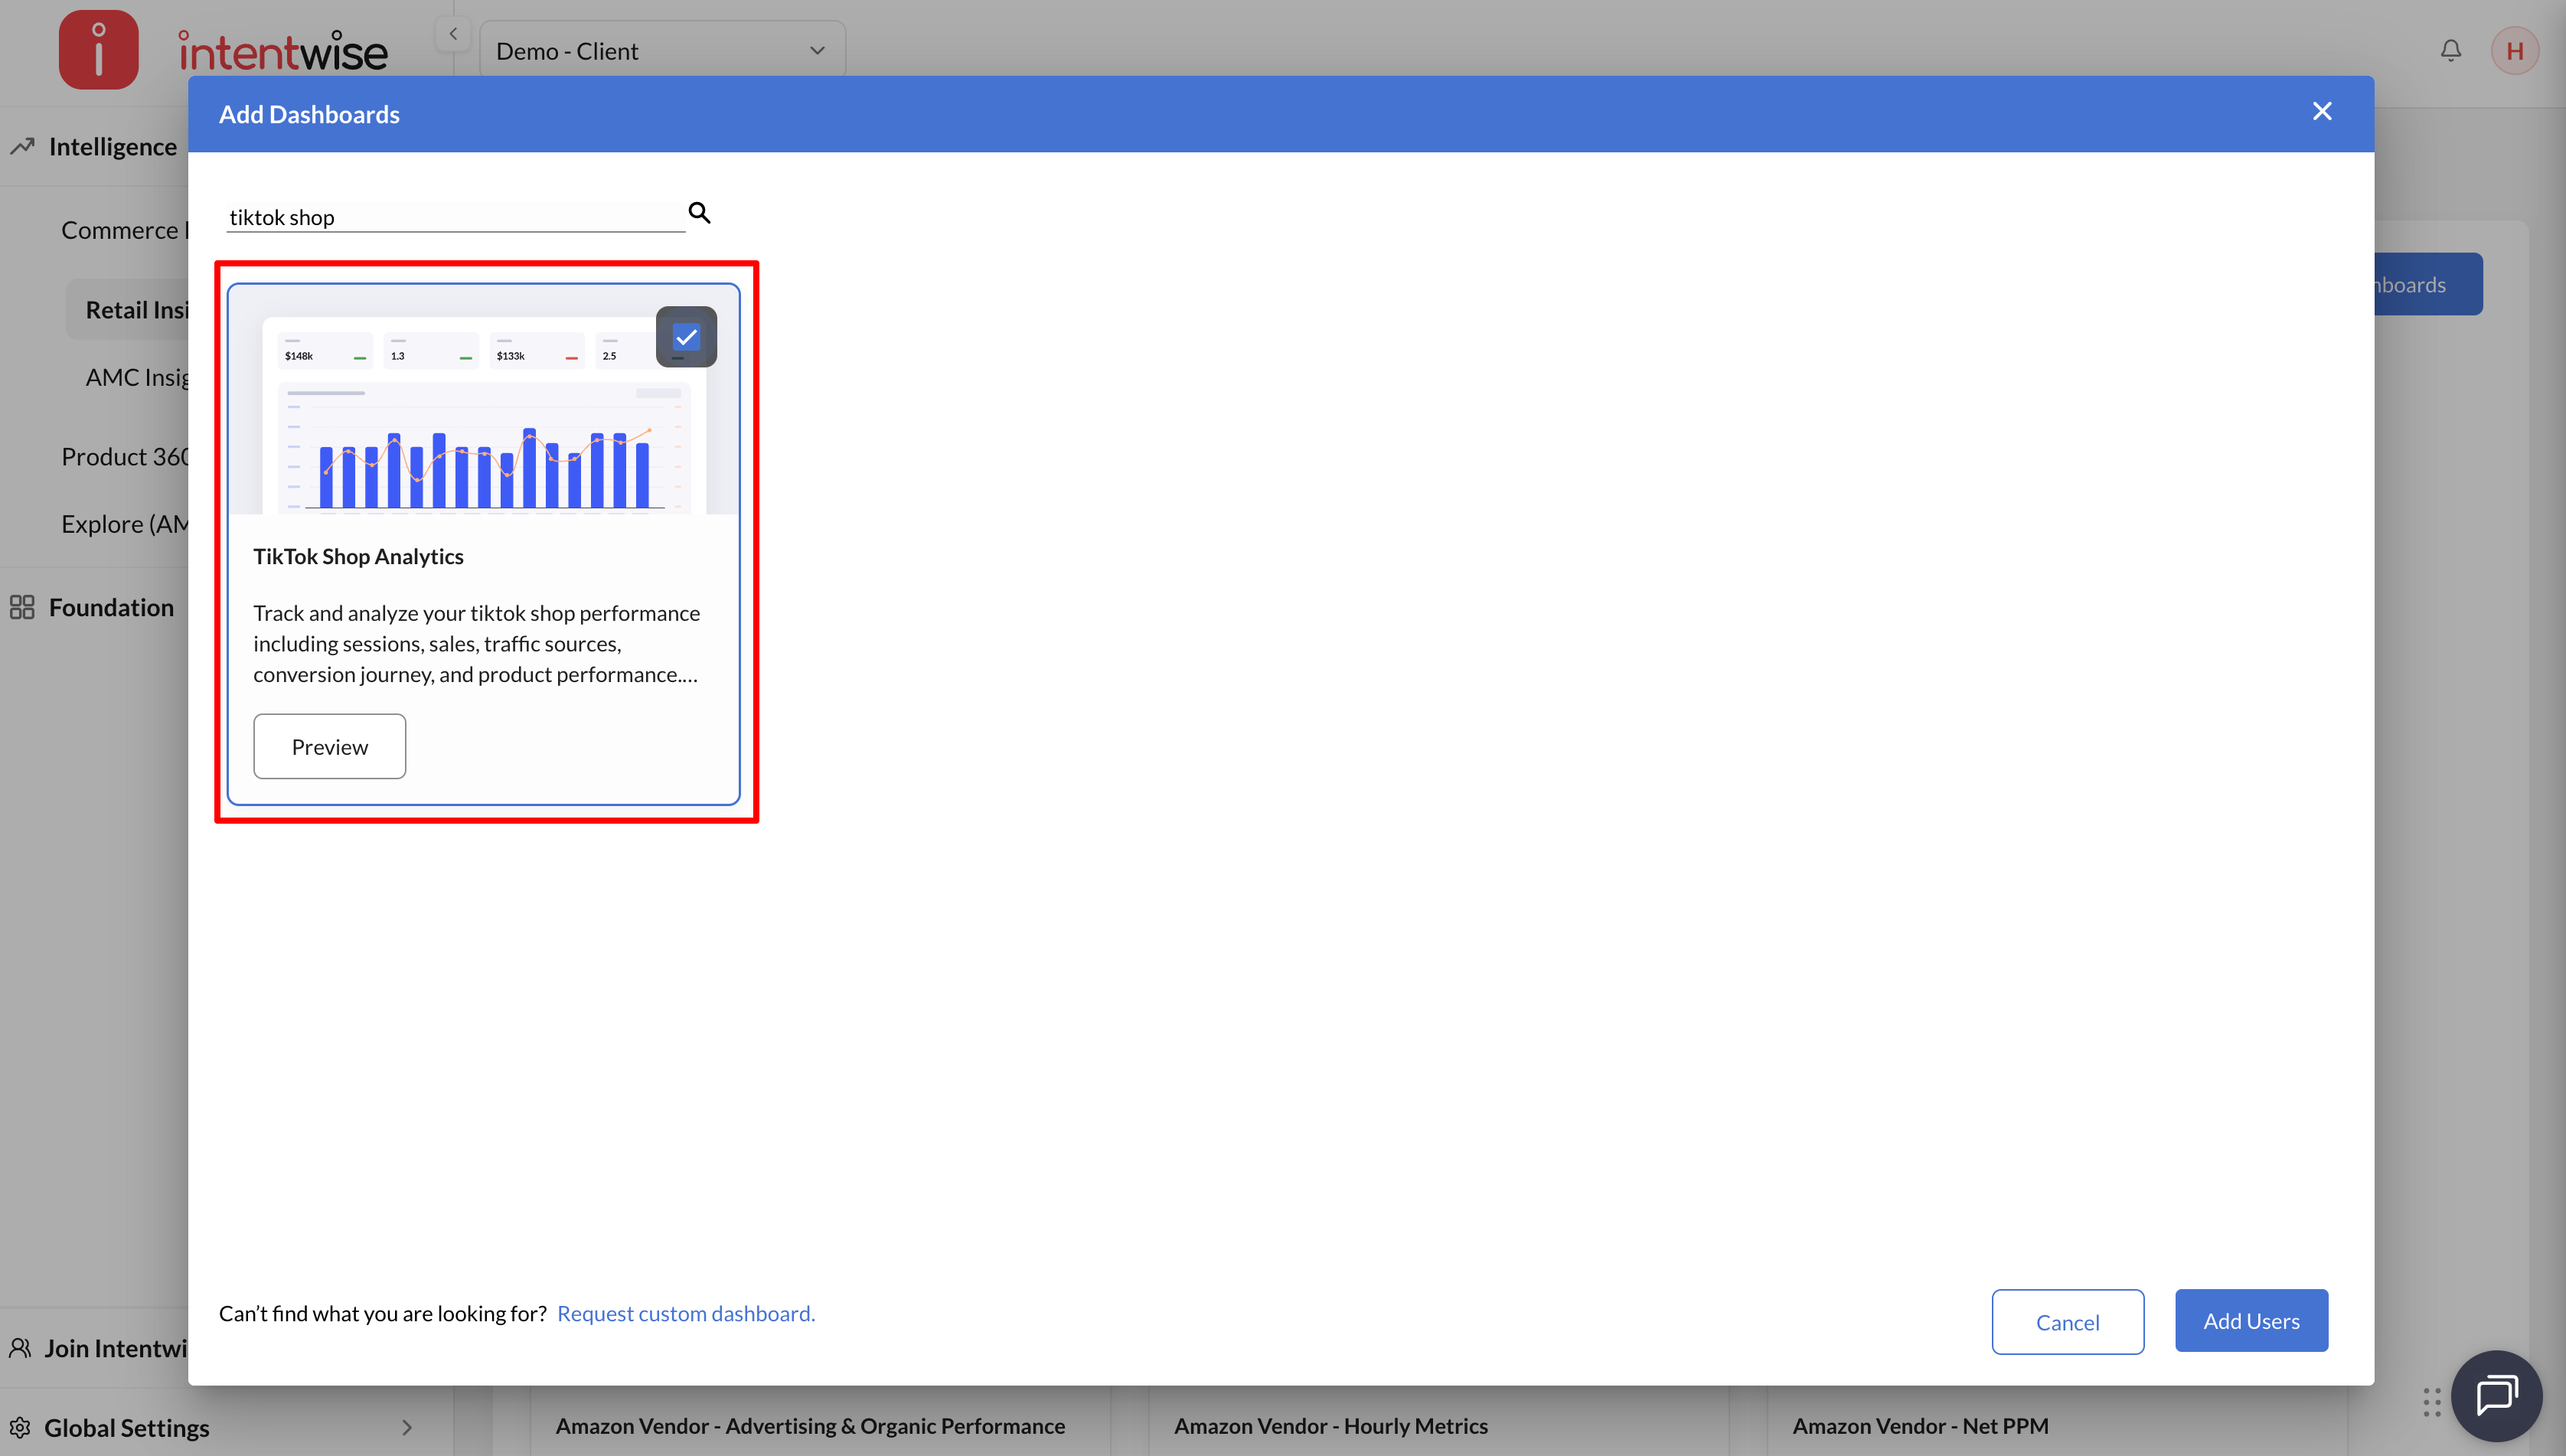2566x1456 pixels.
Task: Click the Join Intentwise sidebar link
Action: 115,1348
